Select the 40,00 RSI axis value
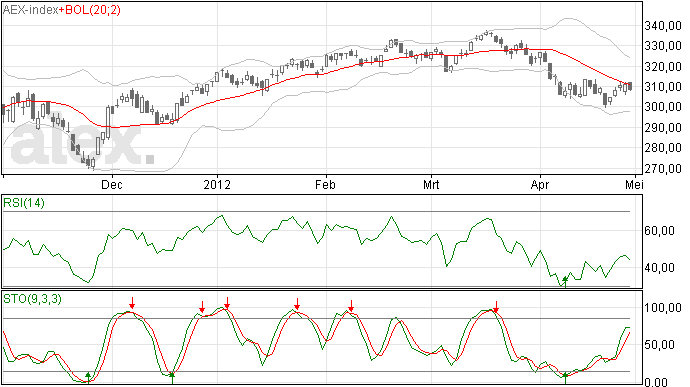 pyautogui.click(x=659, y=268)
